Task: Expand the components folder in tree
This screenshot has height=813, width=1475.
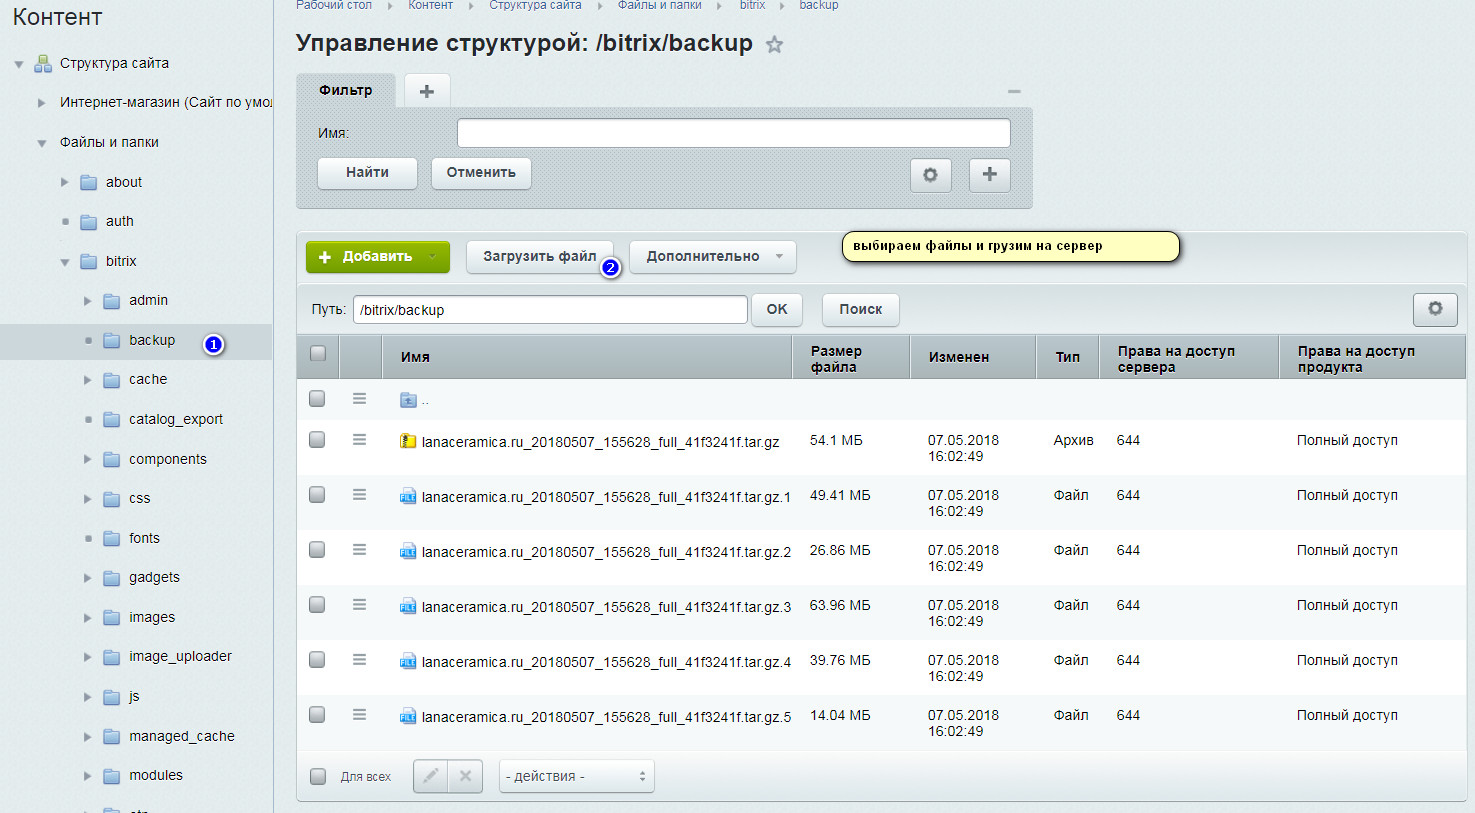Action: (88, 460)
